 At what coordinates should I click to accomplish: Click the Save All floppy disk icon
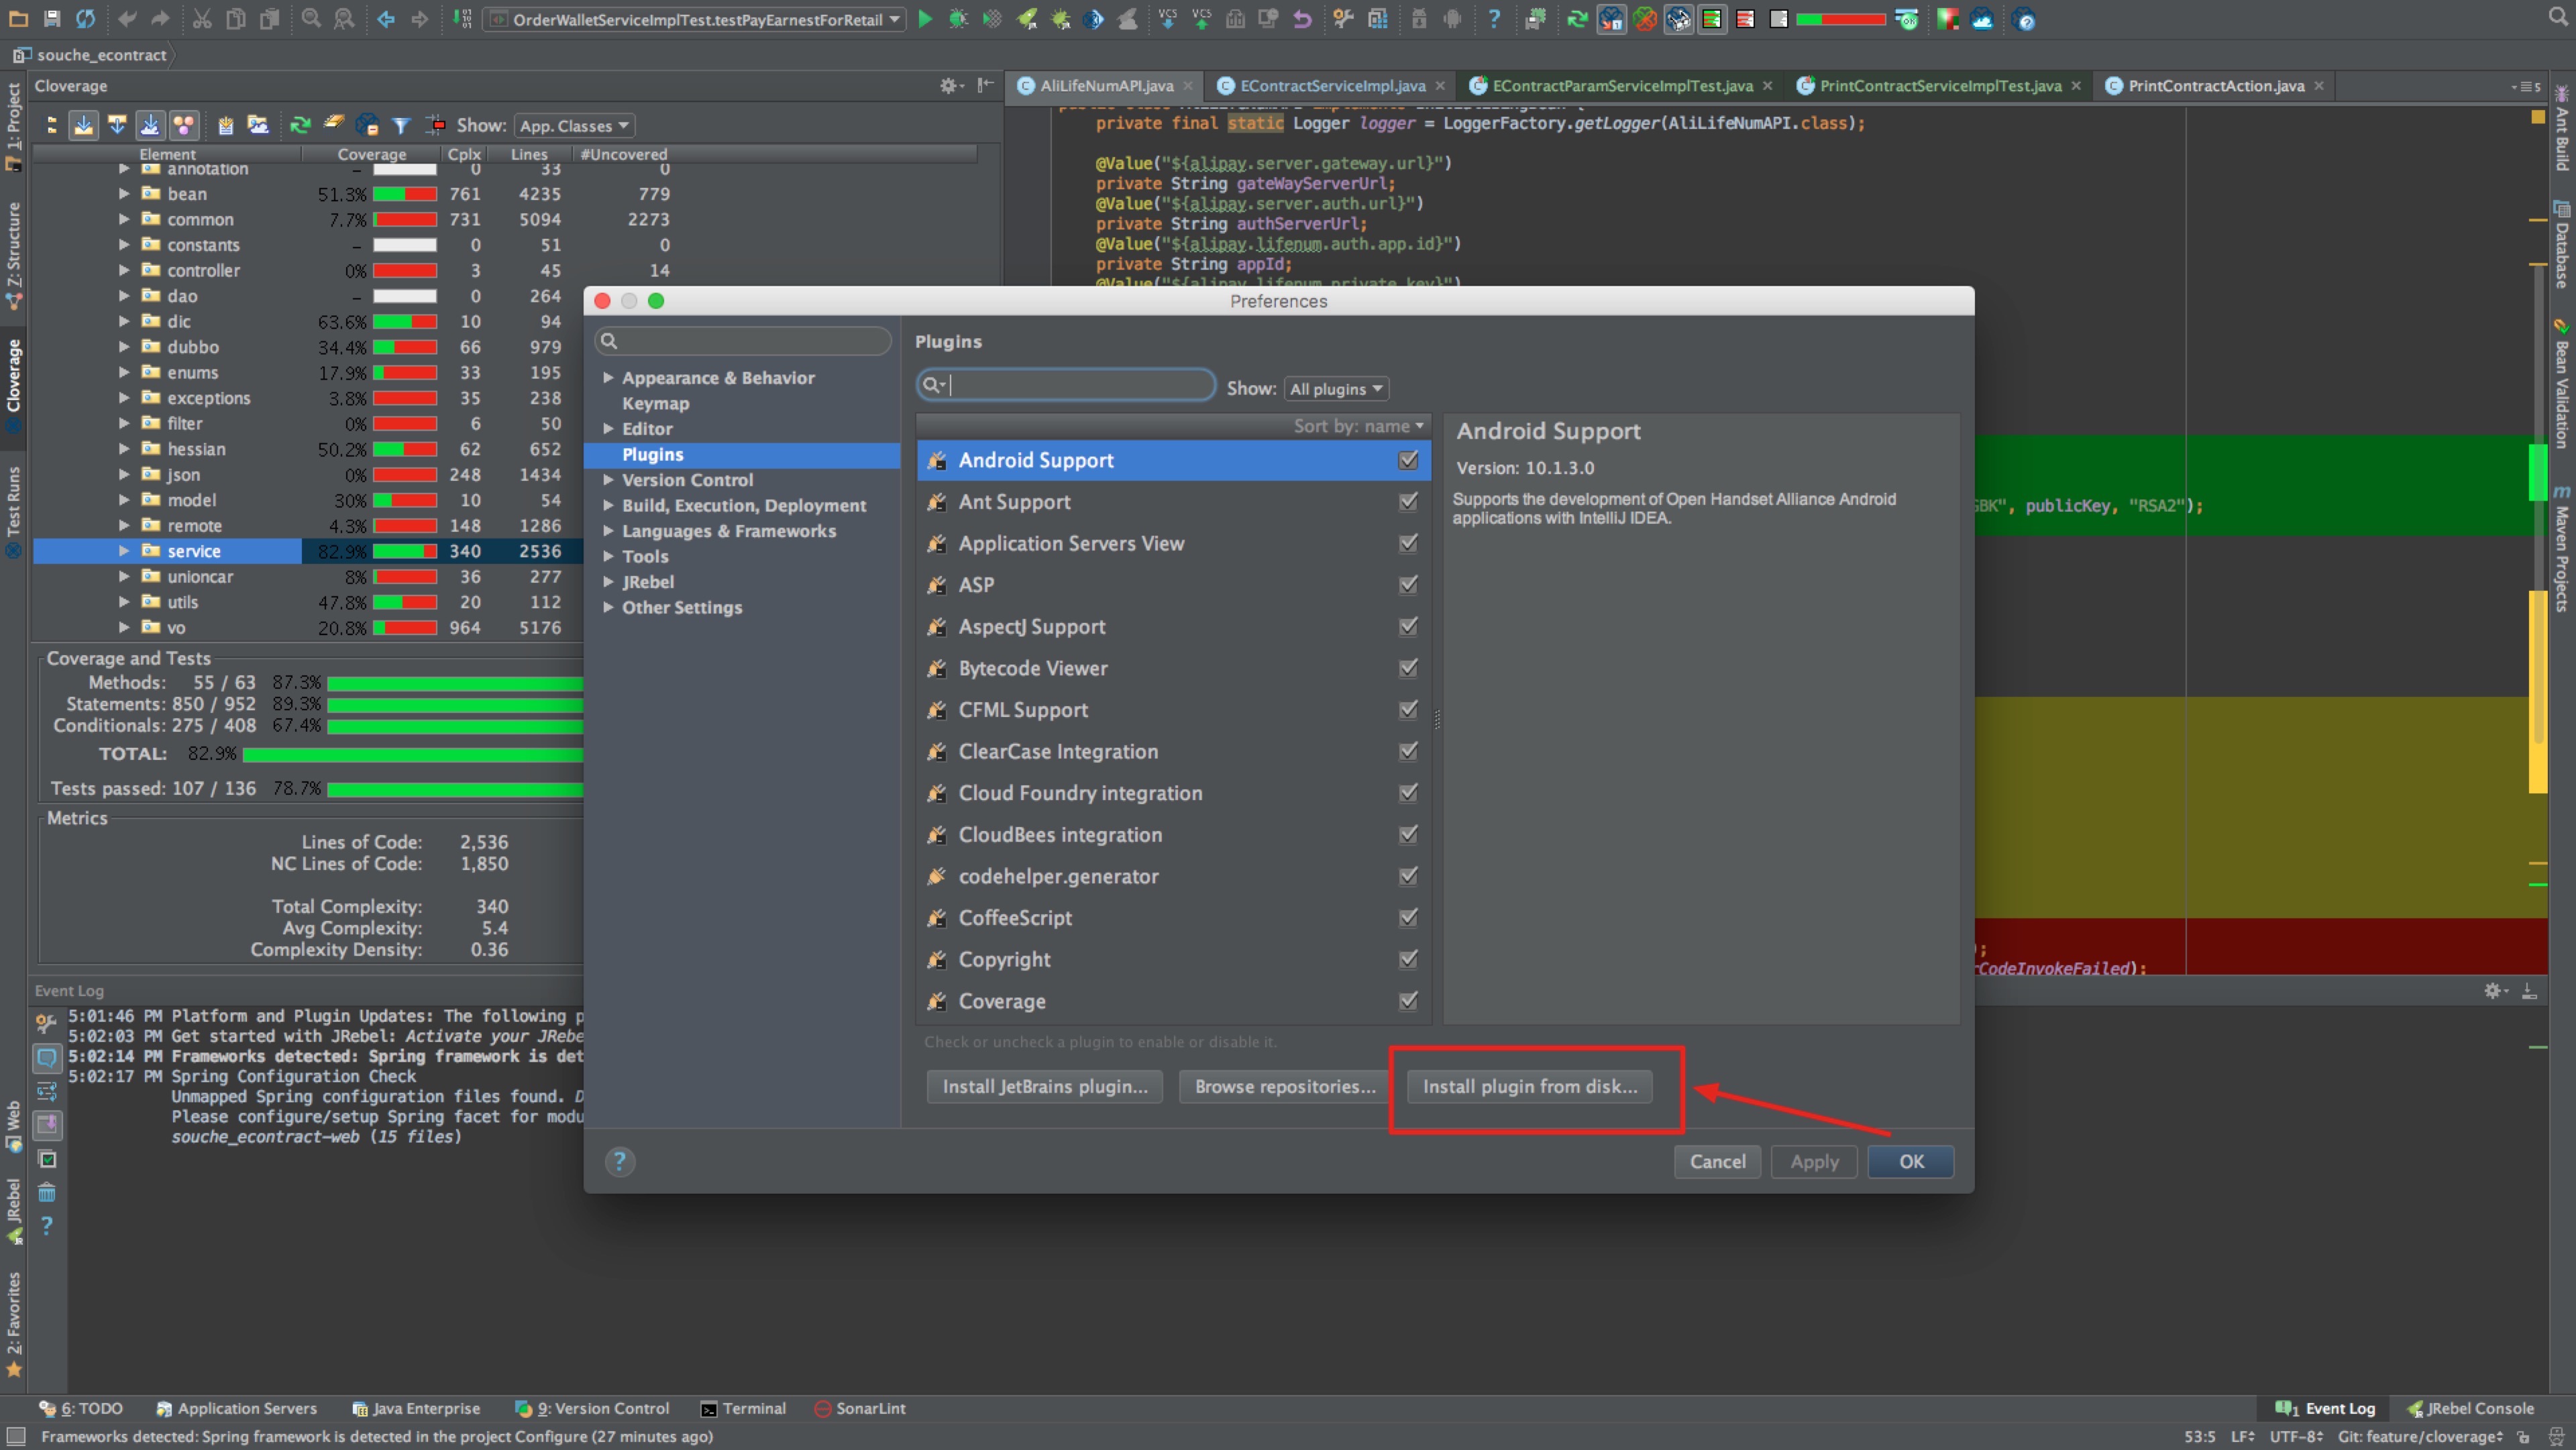(52, 19)
